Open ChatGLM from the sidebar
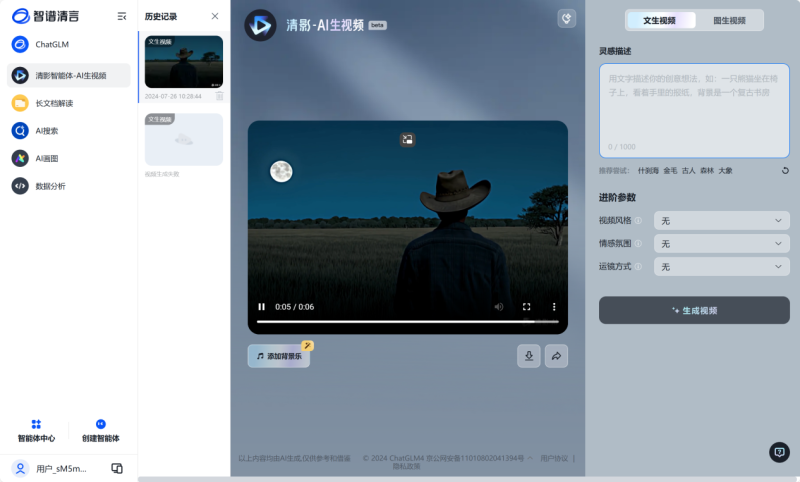The width and height of the screenshot is (800, 482). [x=69, y=44]
